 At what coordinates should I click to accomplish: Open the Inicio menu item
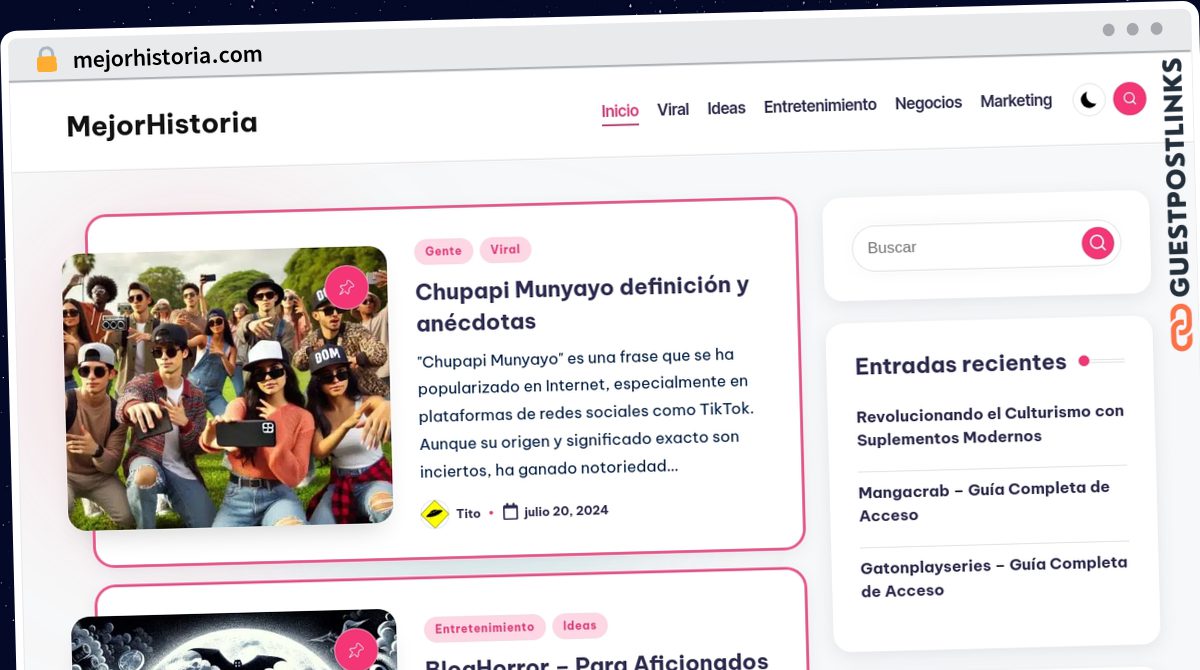point(620,111)
